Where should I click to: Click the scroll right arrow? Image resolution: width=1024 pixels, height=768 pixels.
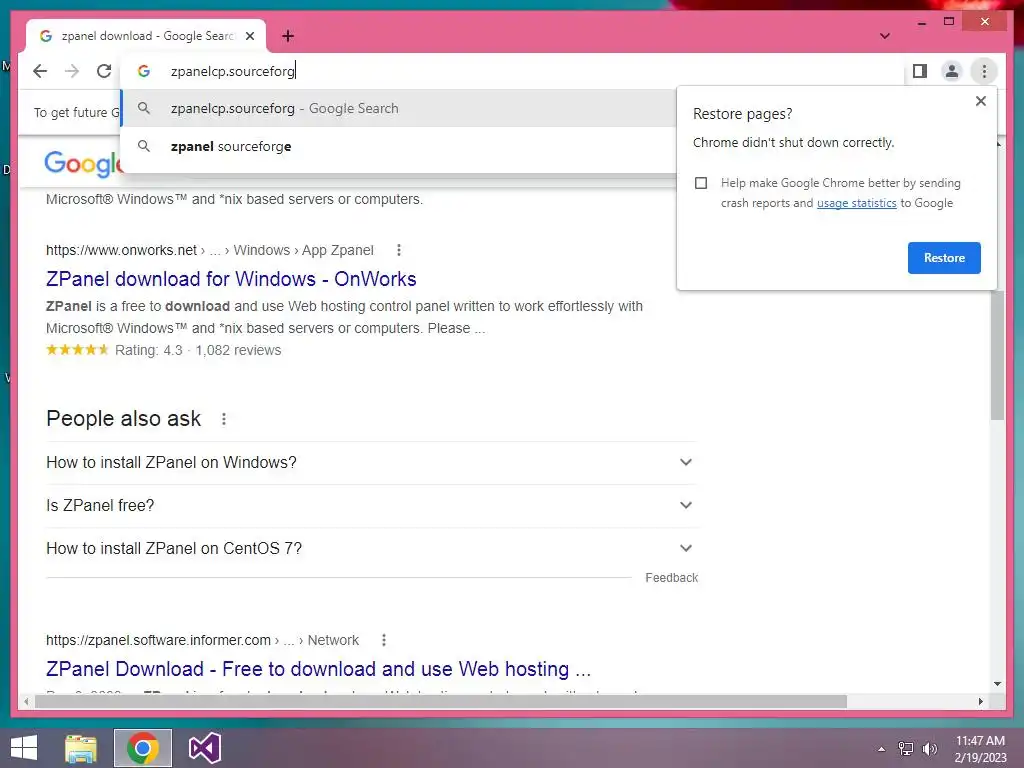(x=980, y=701)
